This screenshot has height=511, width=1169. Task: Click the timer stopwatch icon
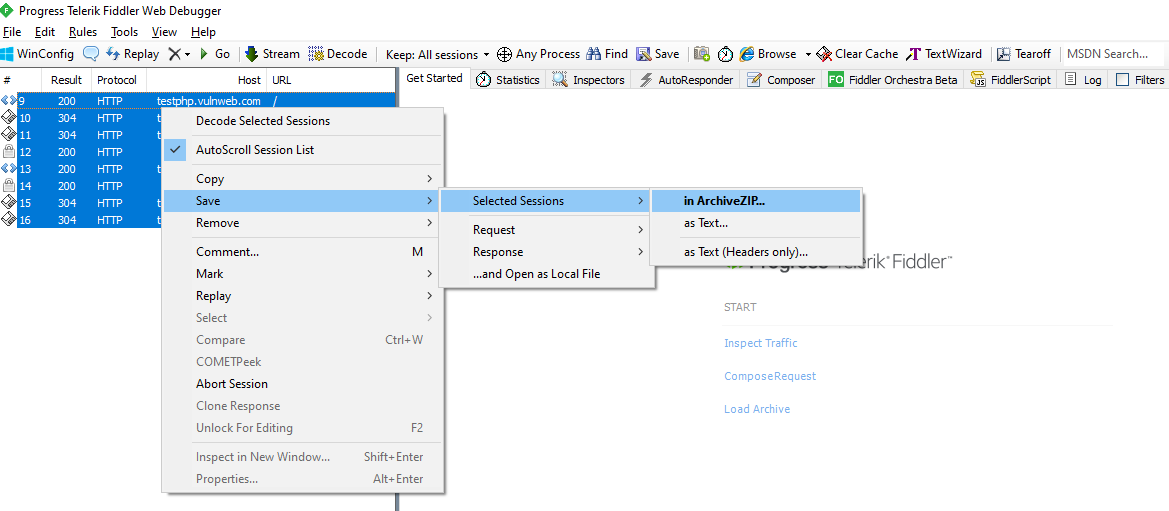click(725, 54)
